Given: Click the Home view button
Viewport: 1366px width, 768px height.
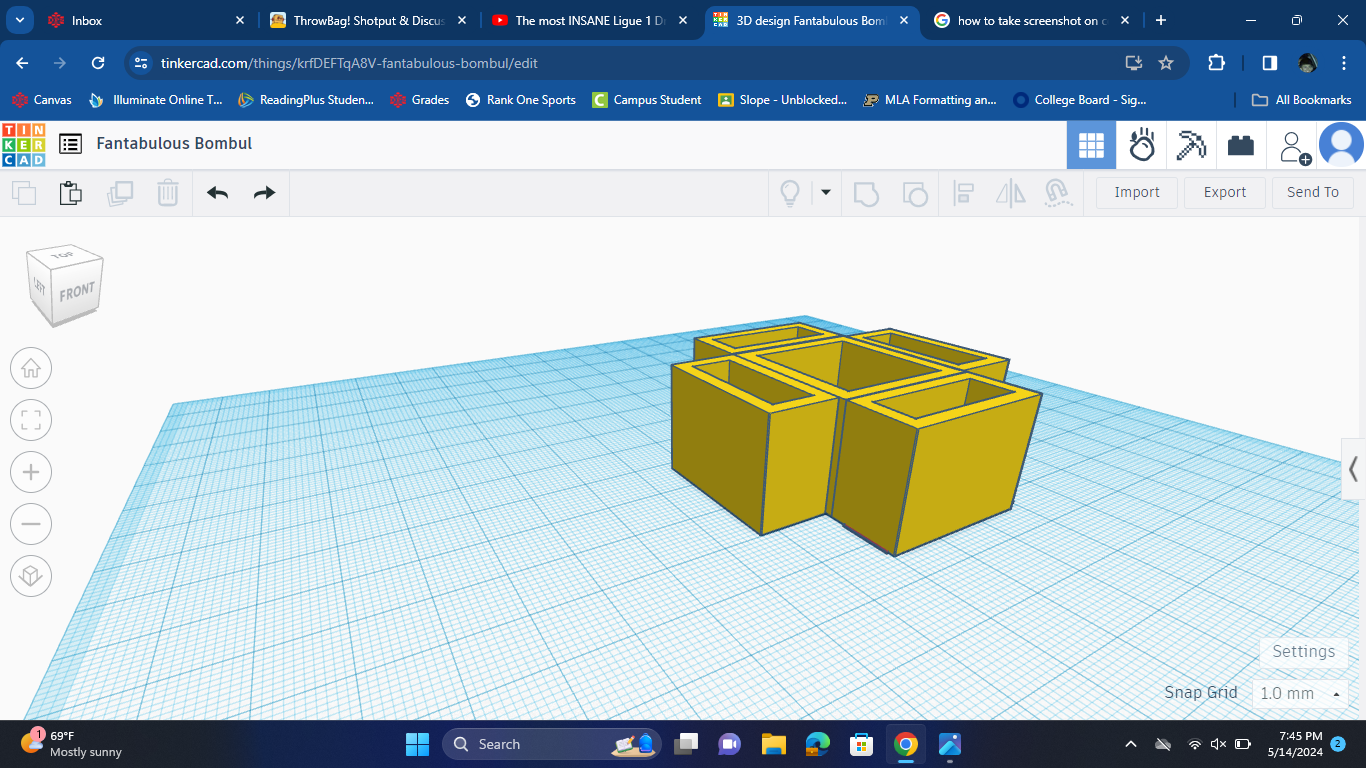Looking at the screenshot, I should [x=31, y=368].
